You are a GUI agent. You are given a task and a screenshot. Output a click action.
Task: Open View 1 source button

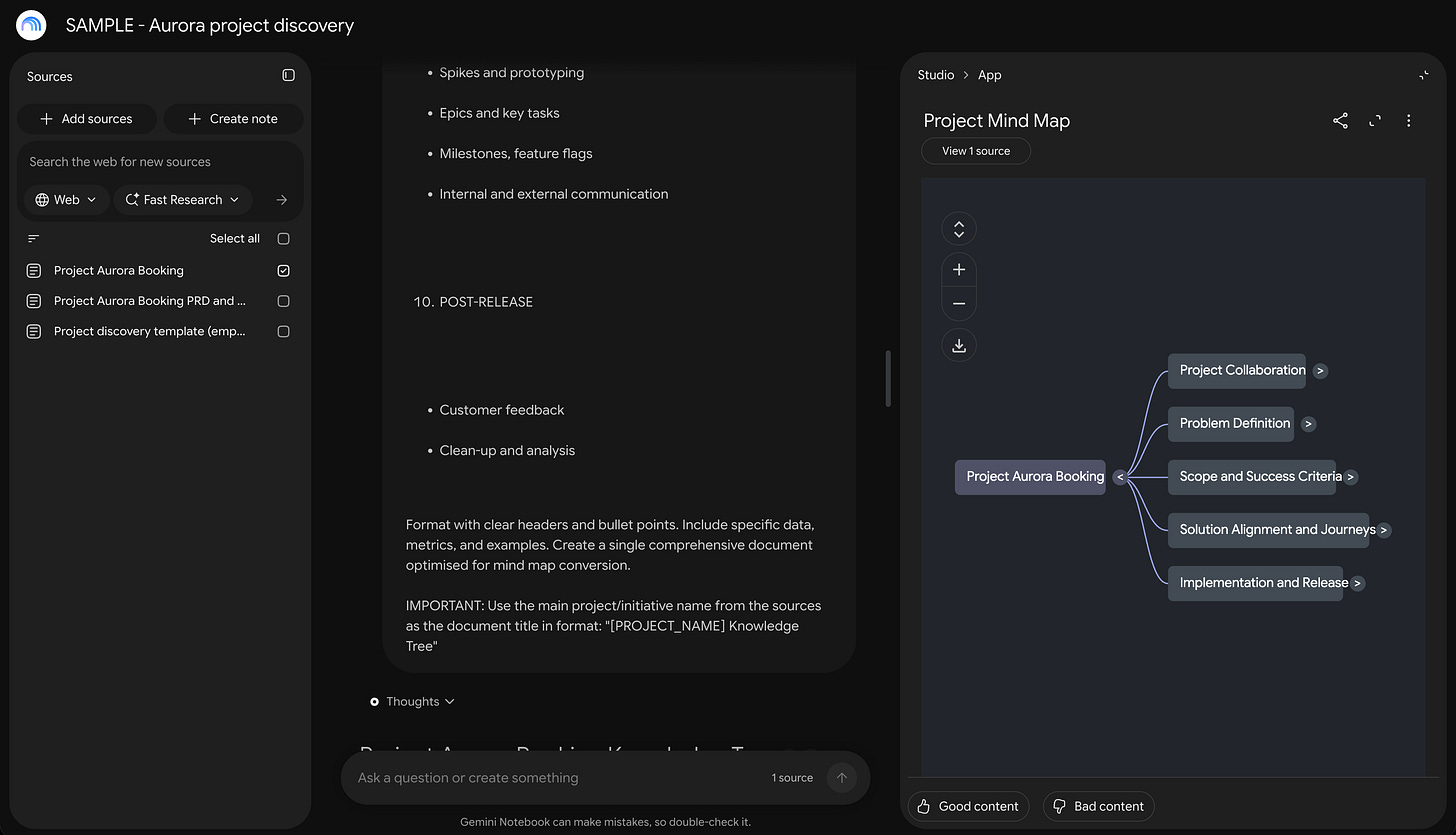(976, 151)
